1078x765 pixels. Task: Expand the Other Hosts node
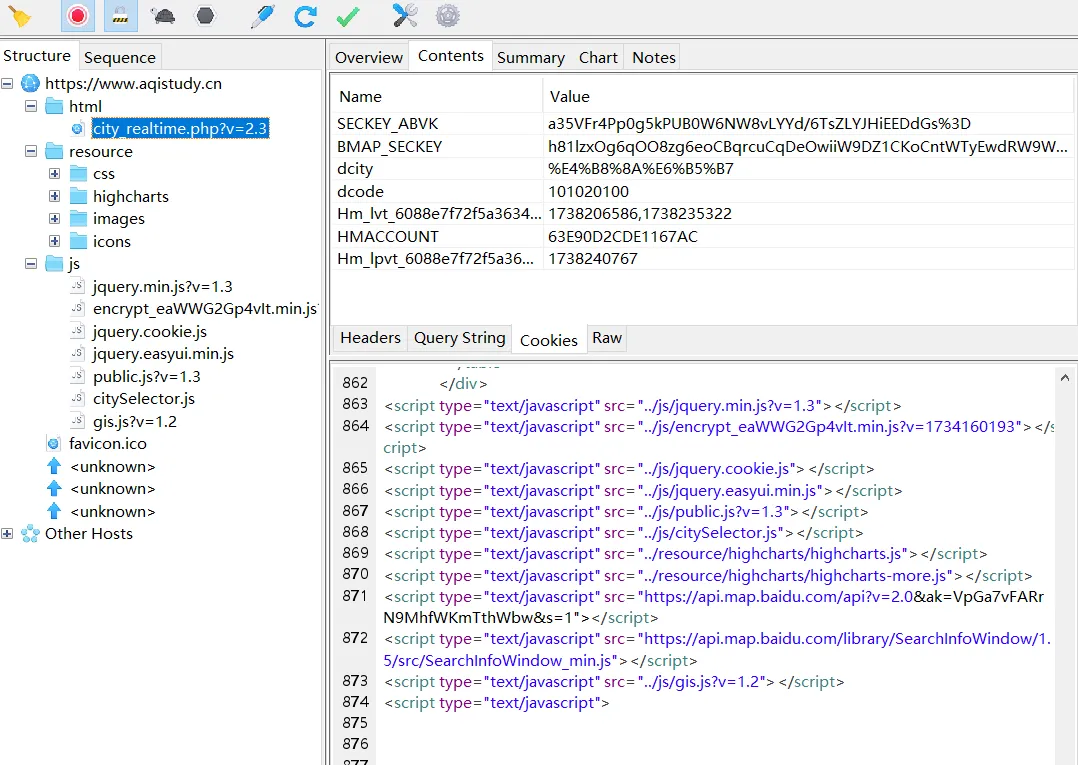tap(7, 533)
